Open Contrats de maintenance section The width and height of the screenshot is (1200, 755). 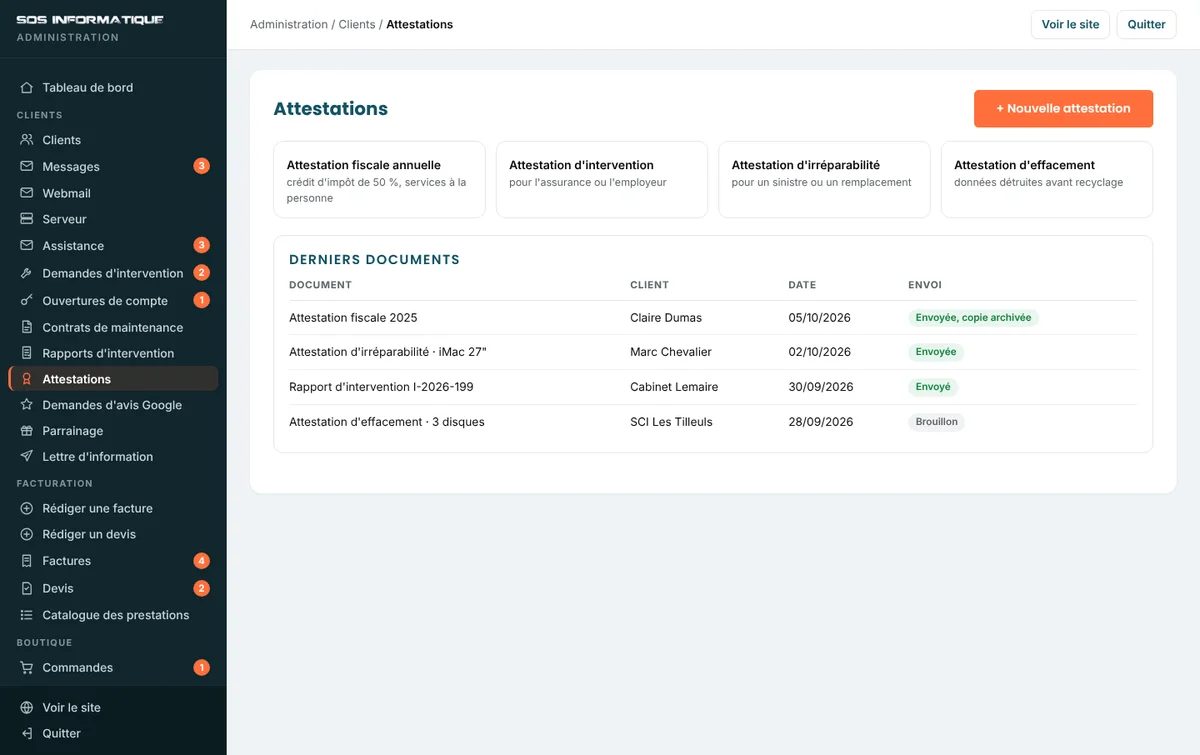113,327
